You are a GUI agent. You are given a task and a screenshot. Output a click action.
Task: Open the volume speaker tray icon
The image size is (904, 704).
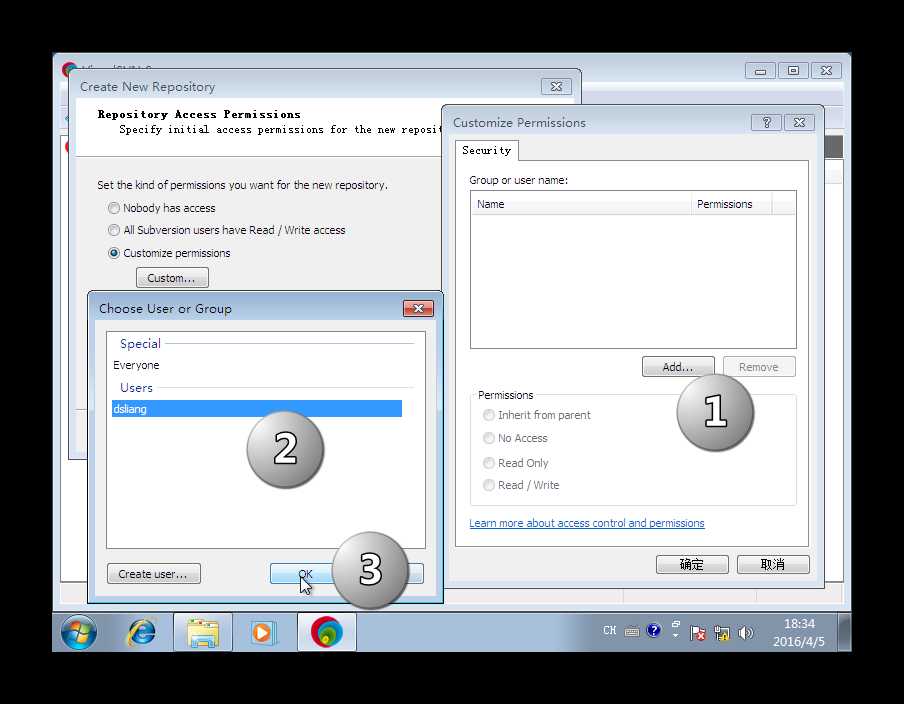[745, 633]
